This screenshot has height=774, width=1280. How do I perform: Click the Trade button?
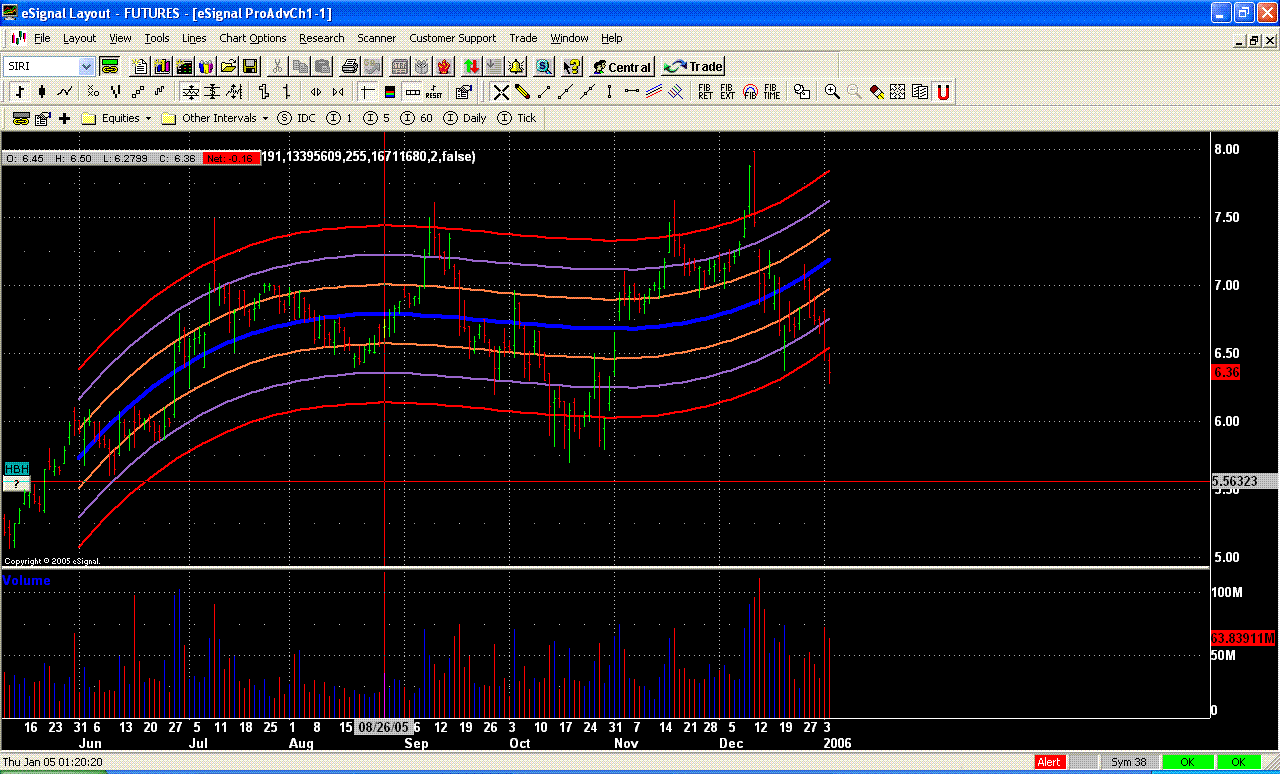(x=693, y=67)
